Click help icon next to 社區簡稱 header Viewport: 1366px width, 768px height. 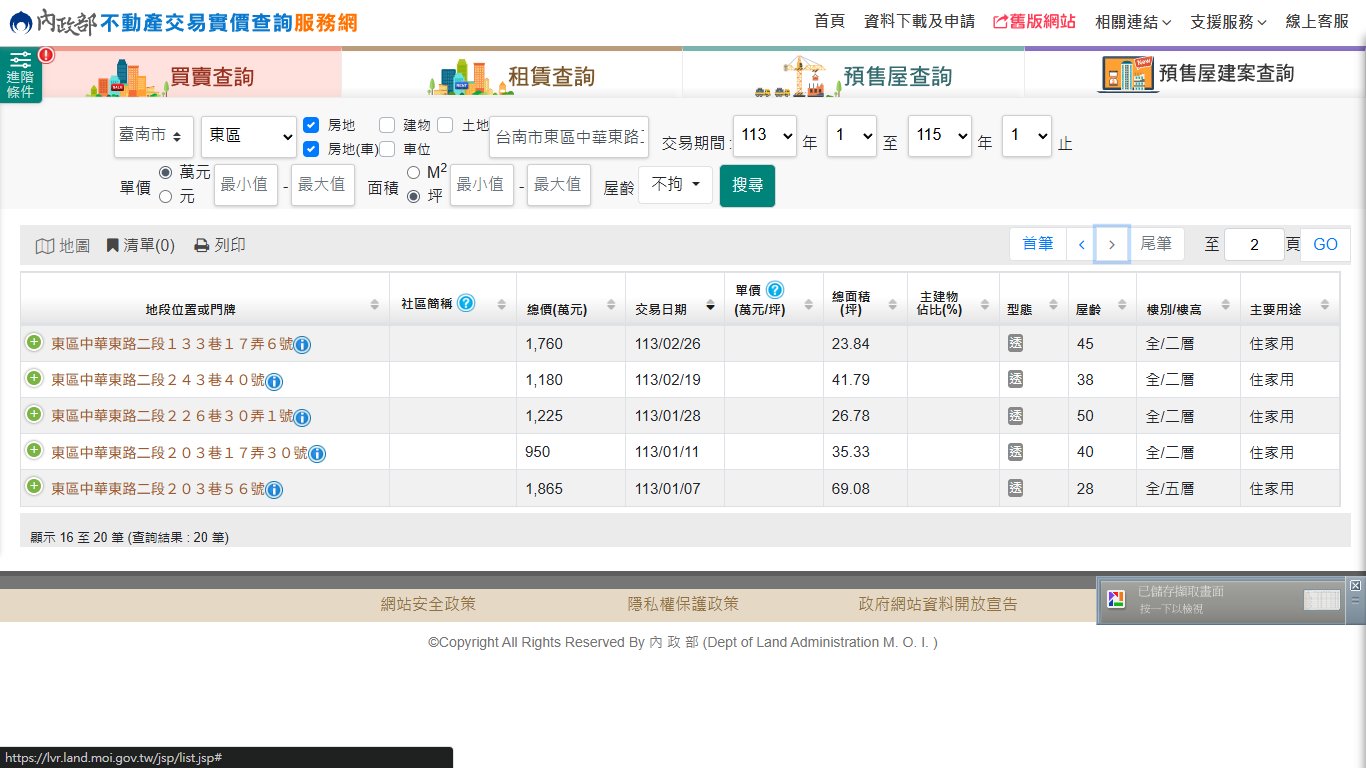[466, 303]
